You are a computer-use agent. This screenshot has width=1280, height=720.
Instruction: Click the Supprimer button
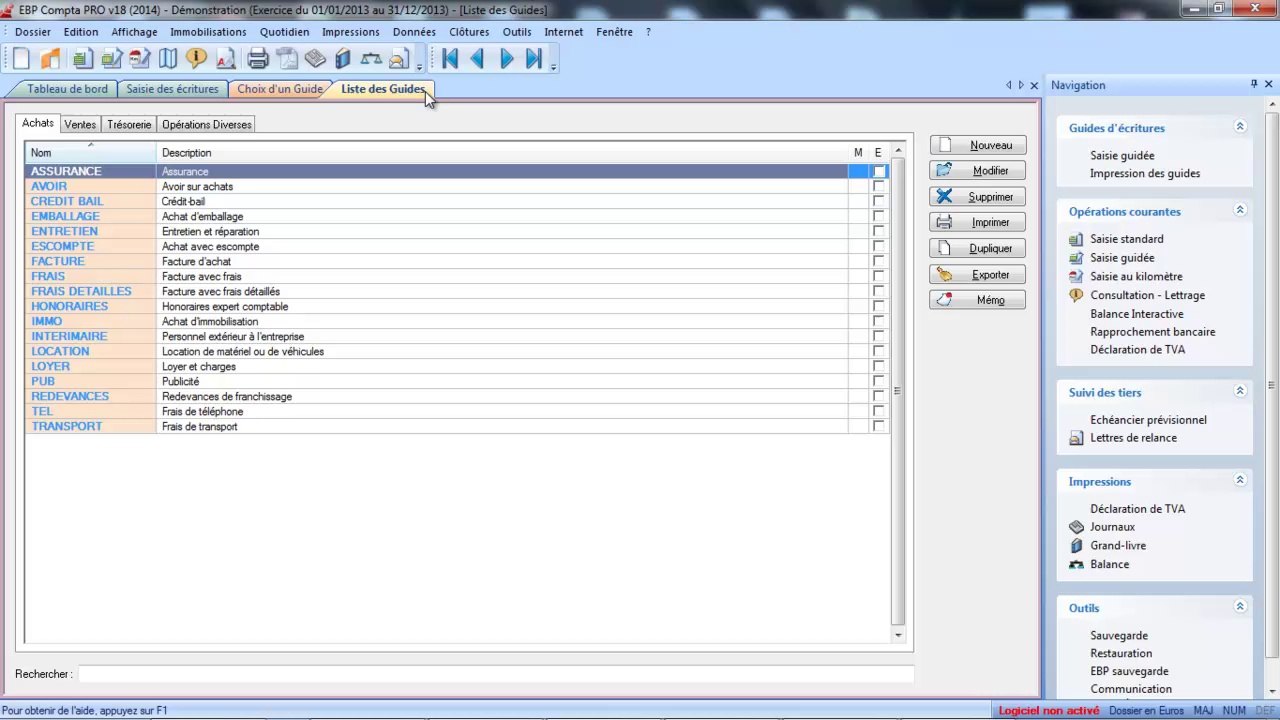click(x=978, y=197)
